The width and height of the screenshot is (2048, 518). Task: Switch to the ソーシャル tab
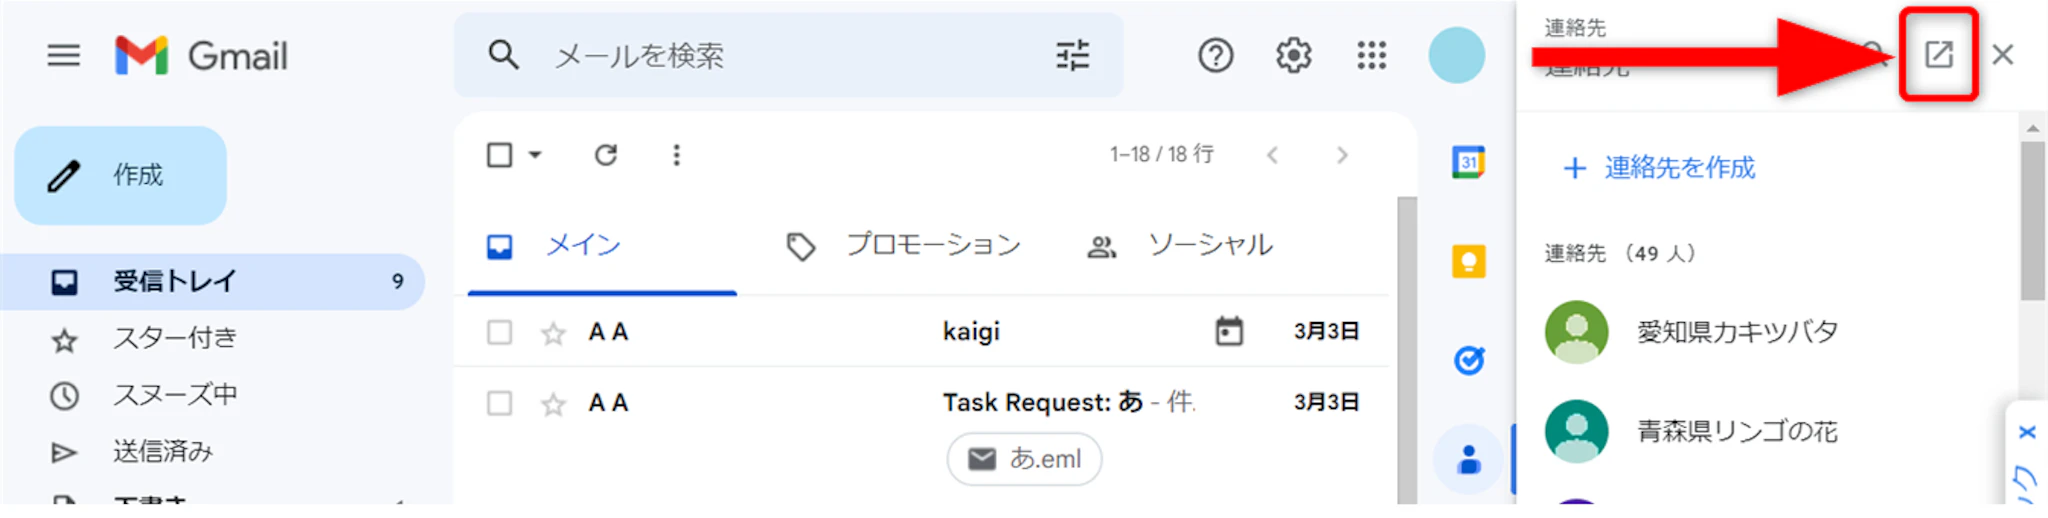pos(1180,245)
